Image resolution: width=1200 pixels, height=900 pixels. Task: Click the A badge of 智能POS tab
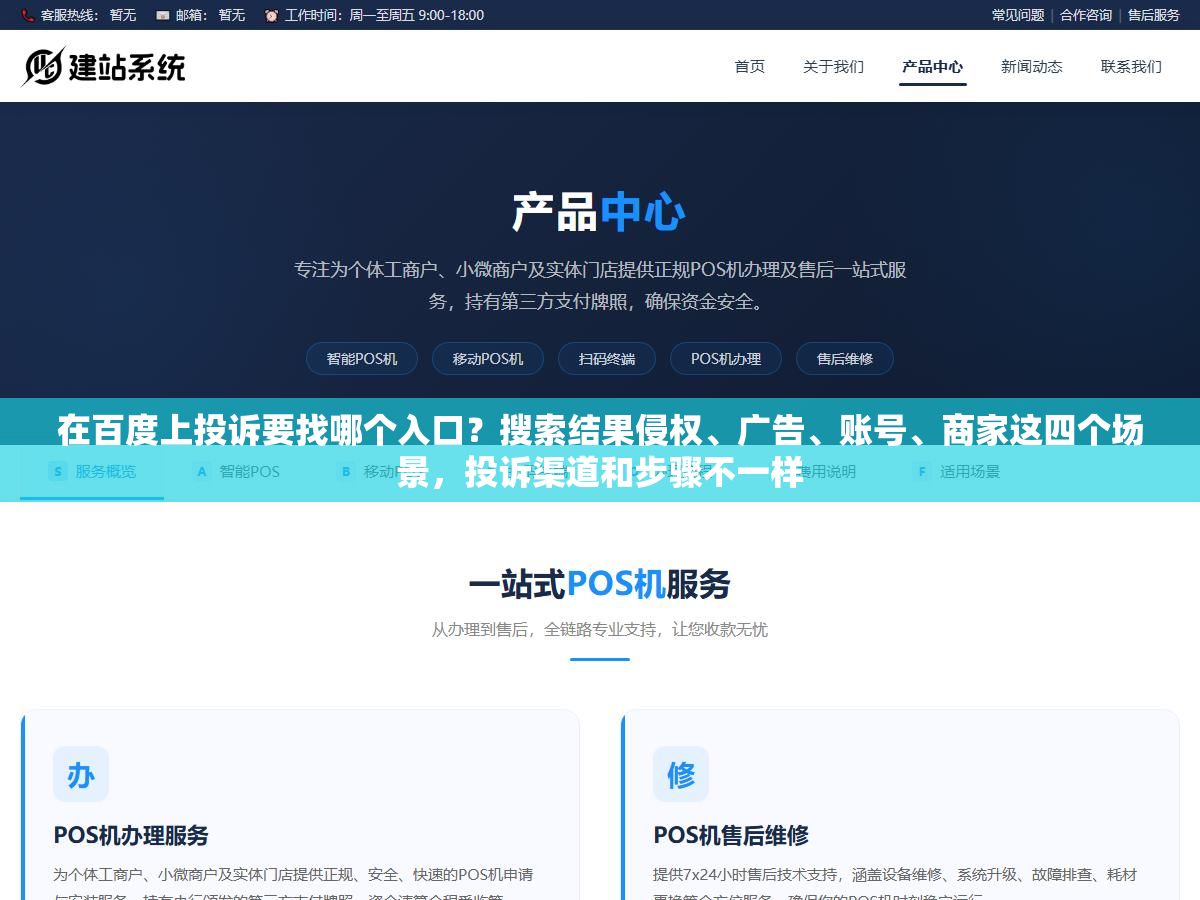click(x=202, y=471)
